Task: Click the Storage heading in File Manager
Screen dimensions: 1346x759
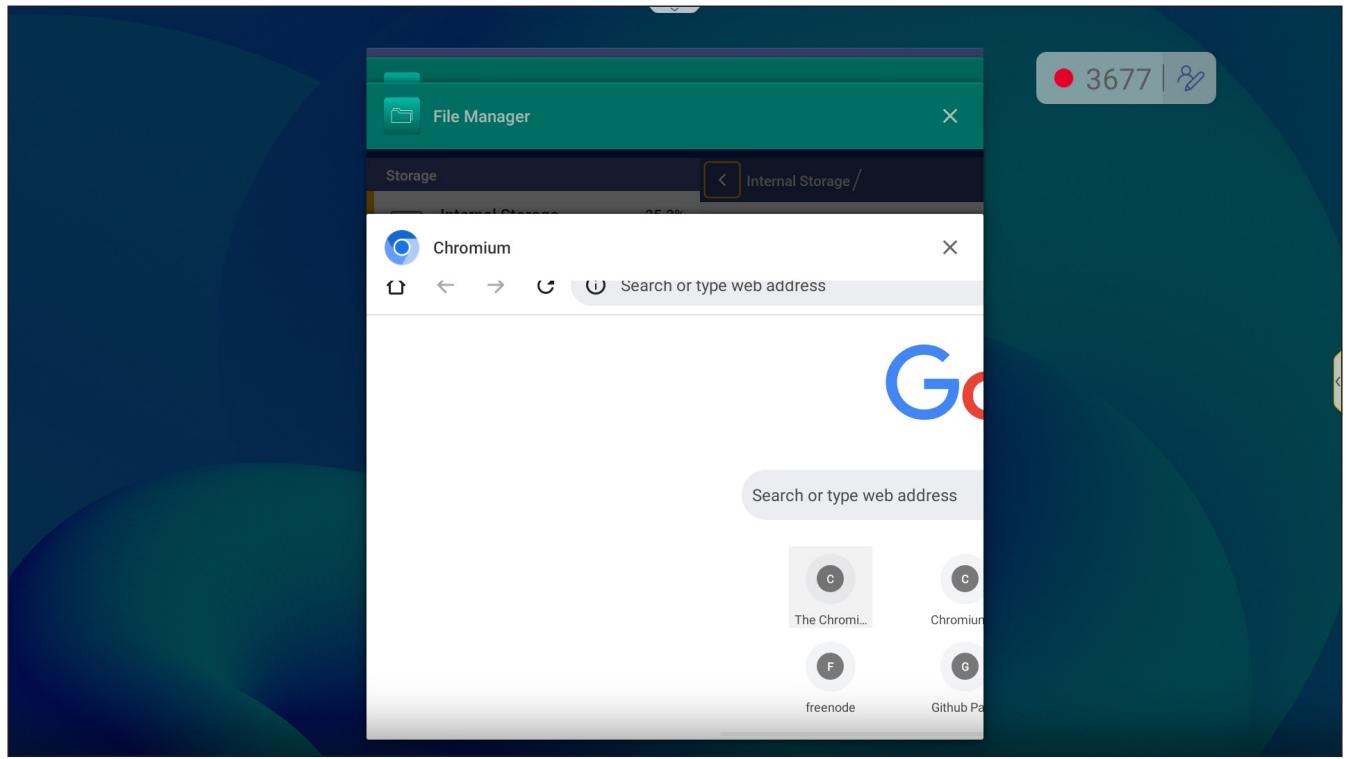Action: pos(411,175)
